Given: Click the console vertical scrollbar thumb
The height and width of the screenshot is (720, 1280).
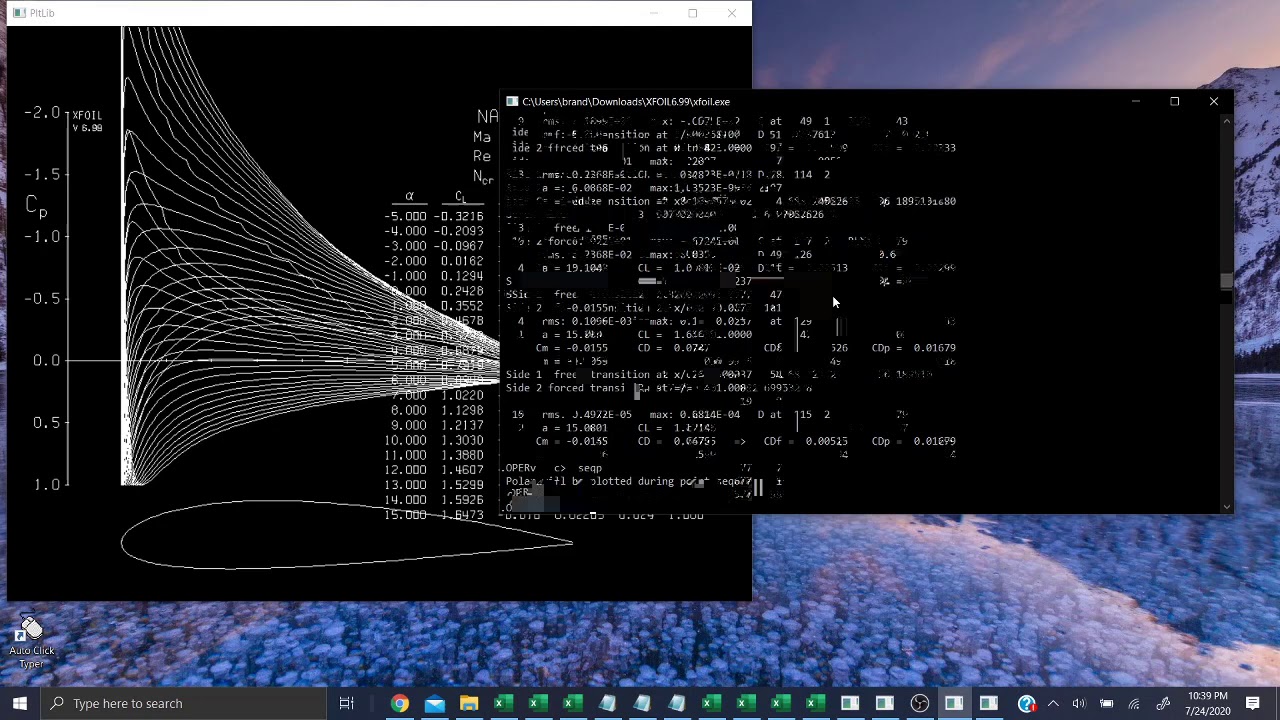Looking at the screenshot, I should click(1226, 281).
